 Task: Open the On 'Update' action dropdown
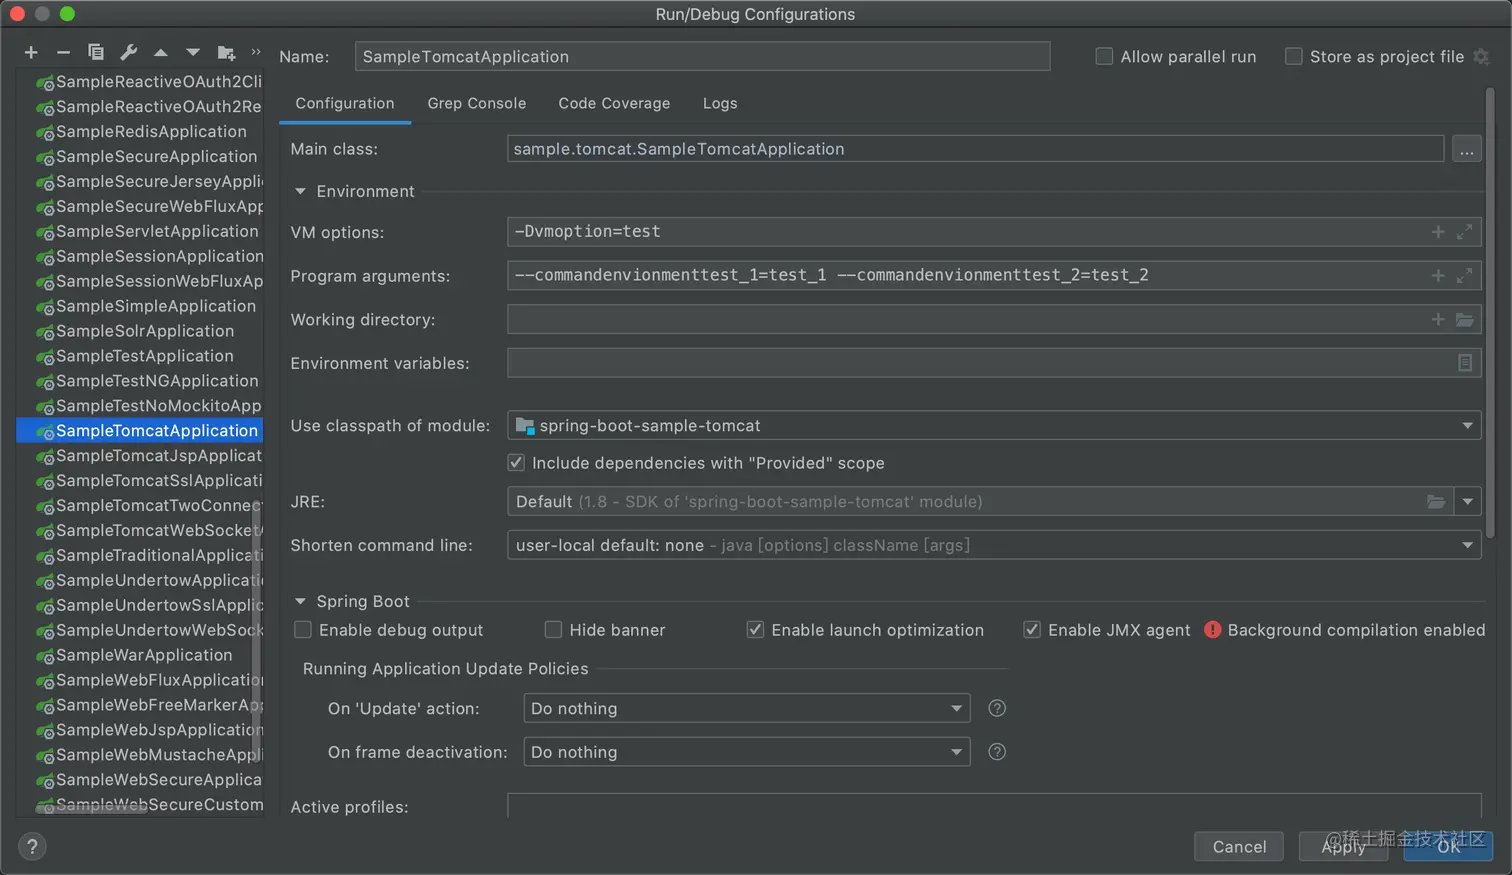tap(747, 708)
